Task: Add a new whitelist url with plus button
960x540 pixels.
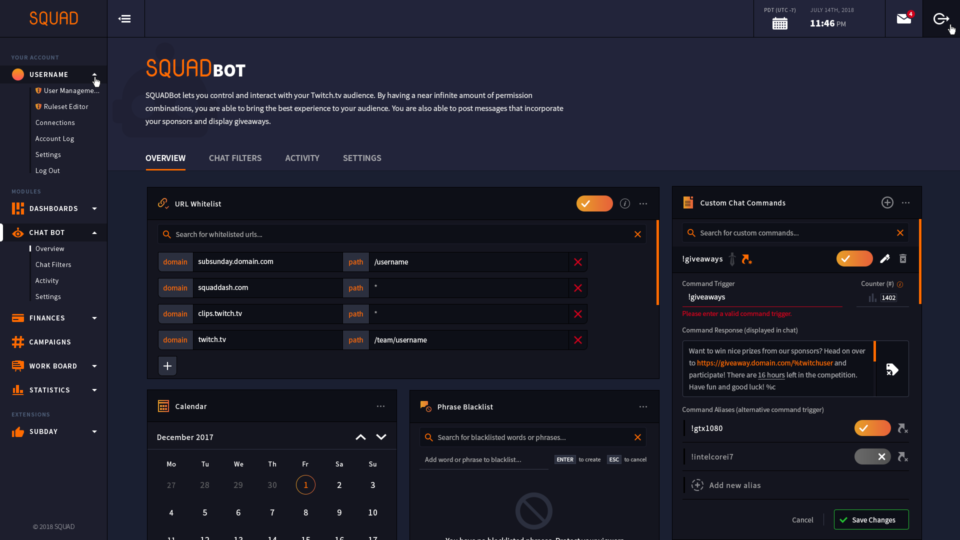Action: 167,366
